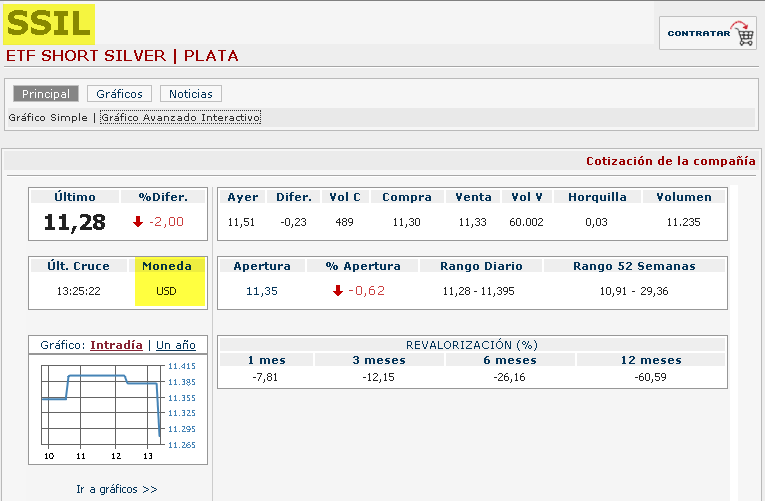Click the Rango 52 Semanas 10,91 - 29,36
The image size is (765, 501).
click(x=634, y=291)
